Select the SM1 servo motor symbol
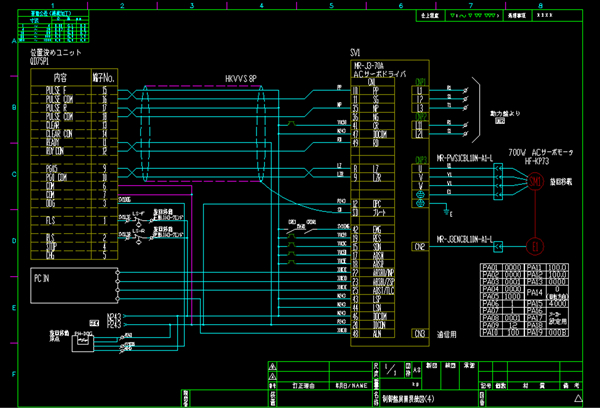 pyautogui.click(x=535, y=181)
